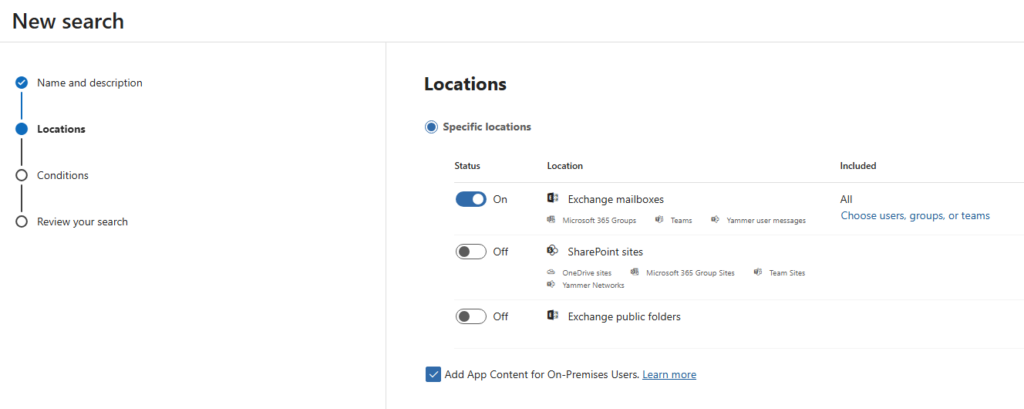Open the Review your search step
This screenshot has width=1024, height=409.
point(82,221)
